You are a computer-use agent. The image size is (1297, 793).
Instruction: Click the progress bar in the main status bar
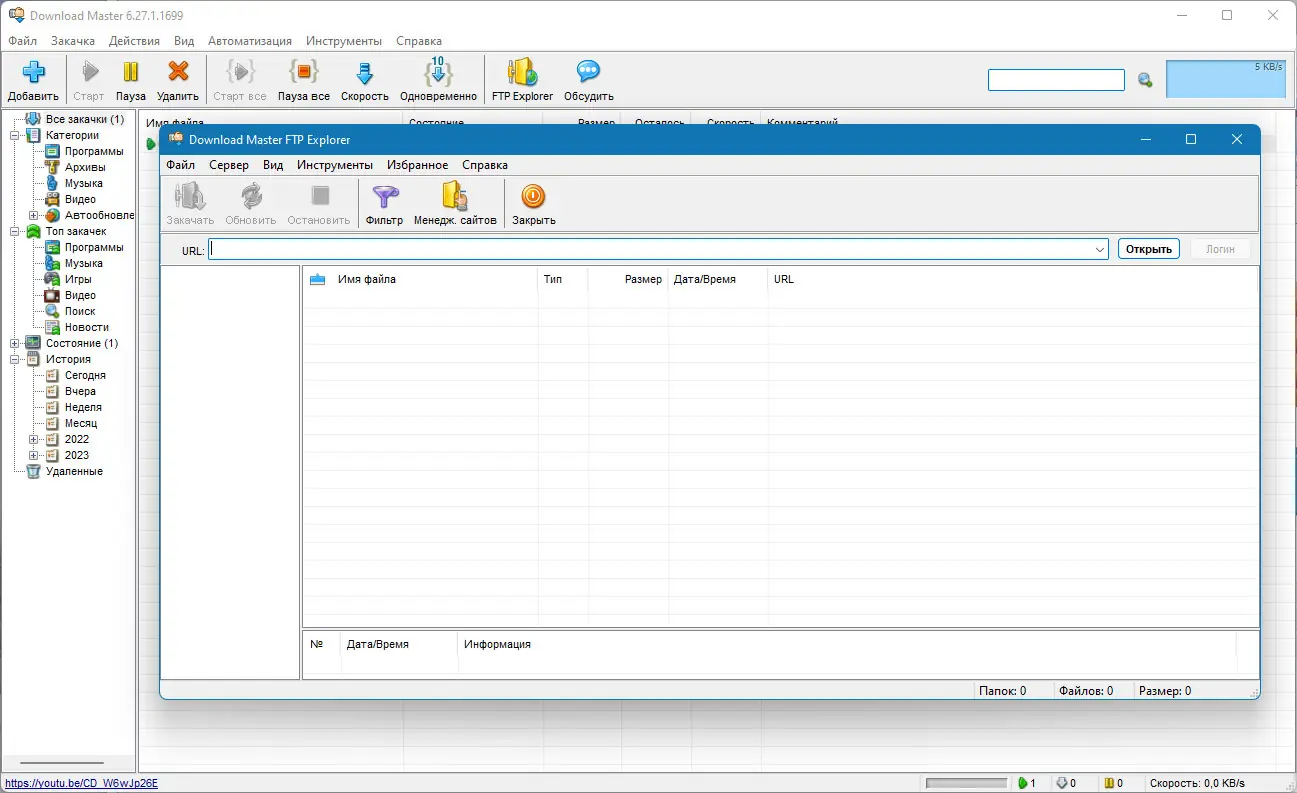coord(966,783)
